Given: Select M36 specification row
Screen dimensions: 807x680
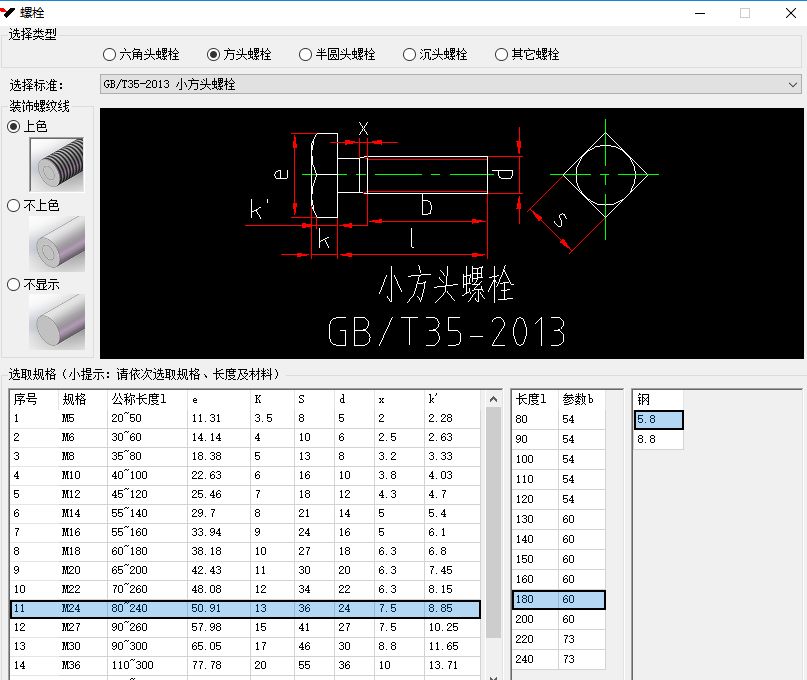Looking at the screenshot, I should tap(245, 666).
